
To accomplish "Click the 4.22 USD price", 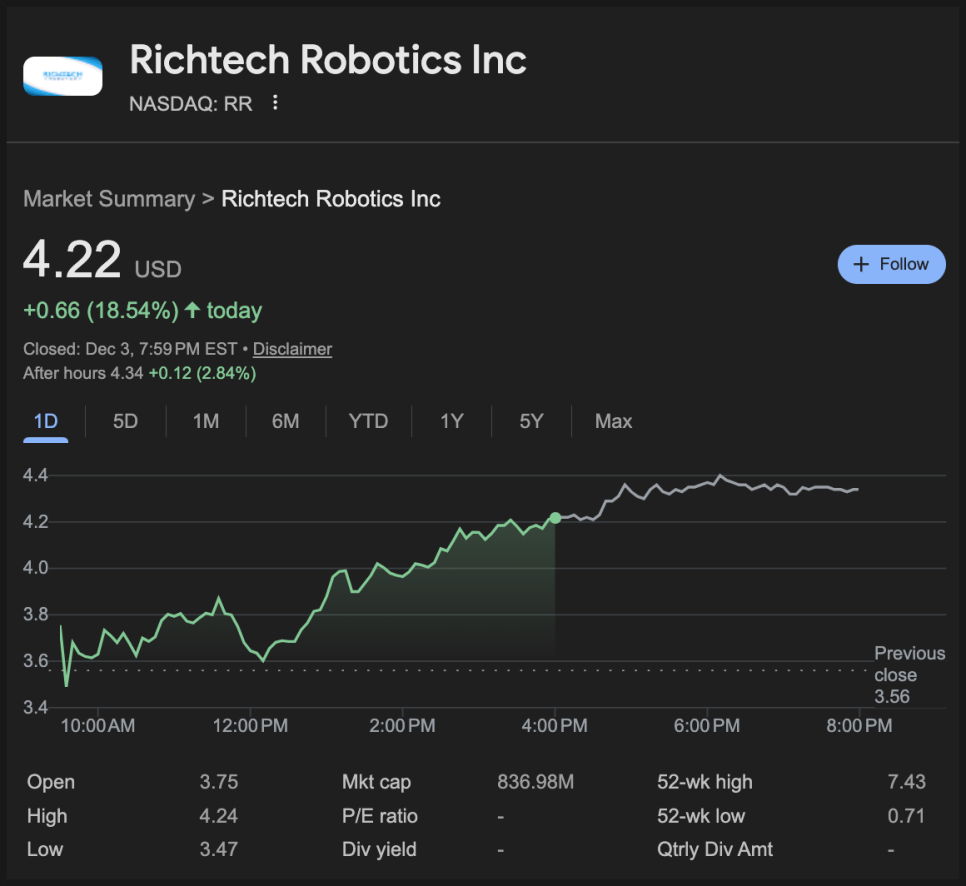I will [73, 259].
